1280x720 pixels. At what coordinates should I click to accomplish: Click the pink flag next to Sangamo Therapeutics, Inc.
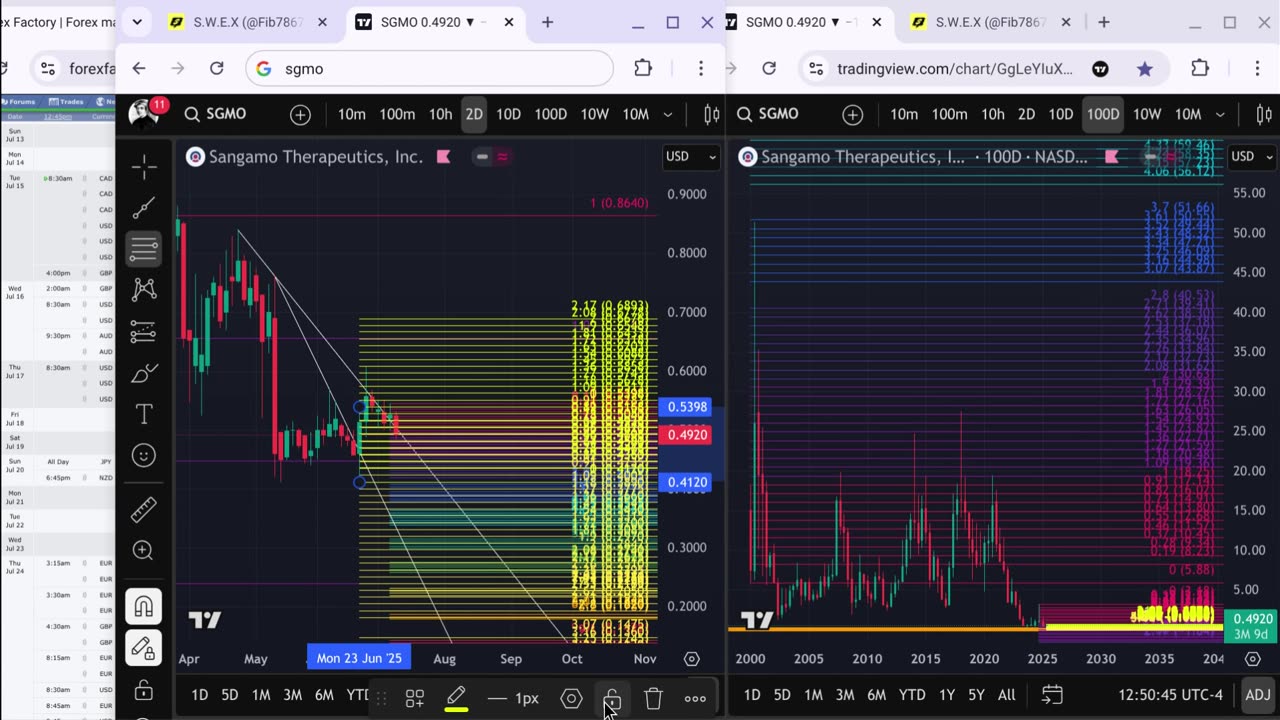443,157
